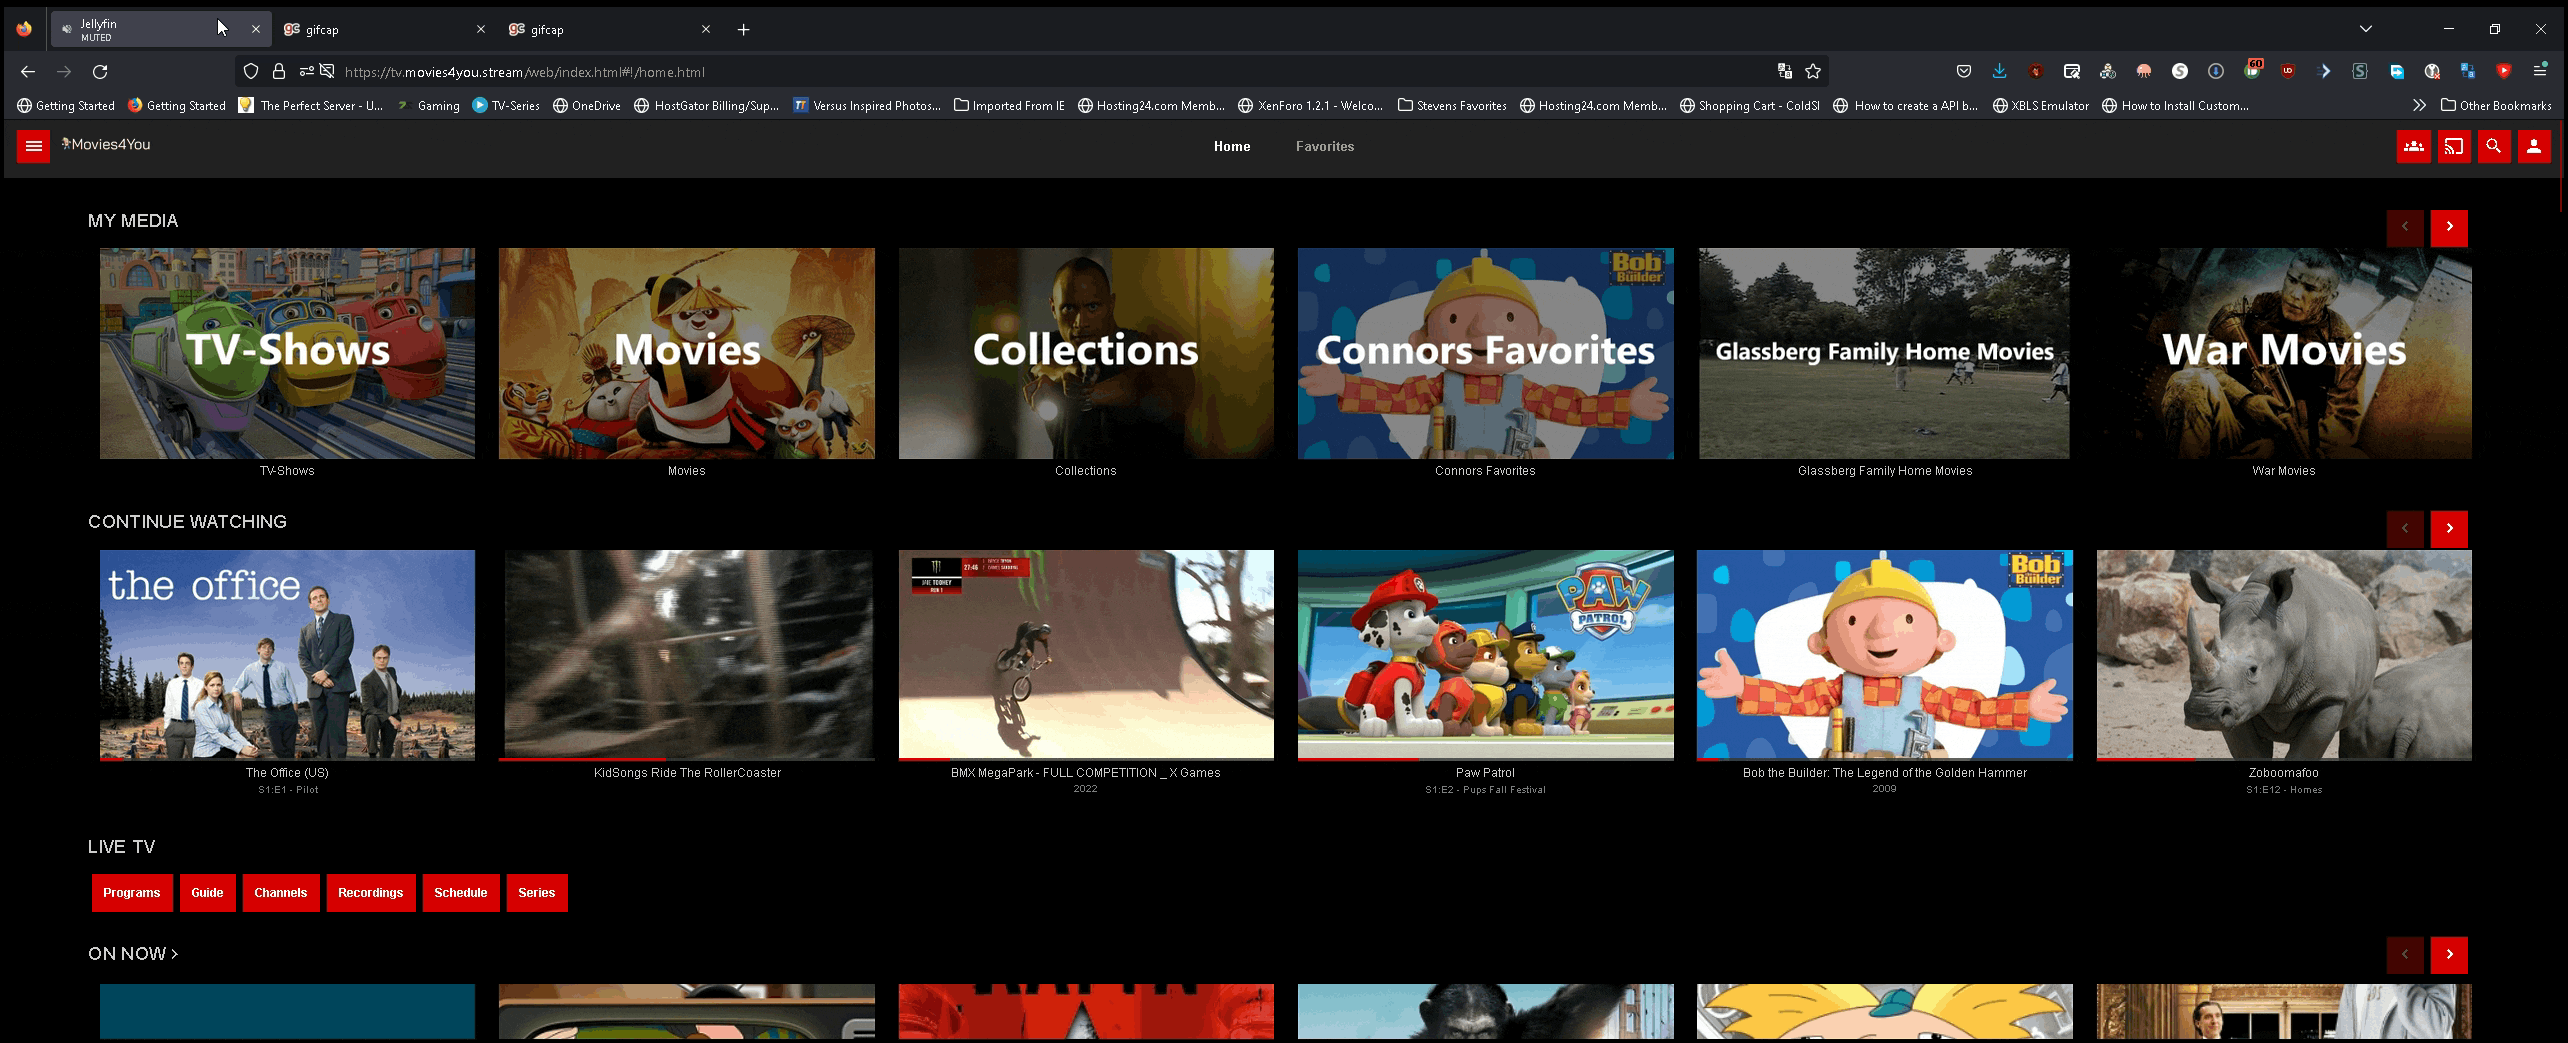Open the War Movies library thumbnail
Image resolution: width=2568 pixels, height=1043 pixels.
[x=2283, y=353]
